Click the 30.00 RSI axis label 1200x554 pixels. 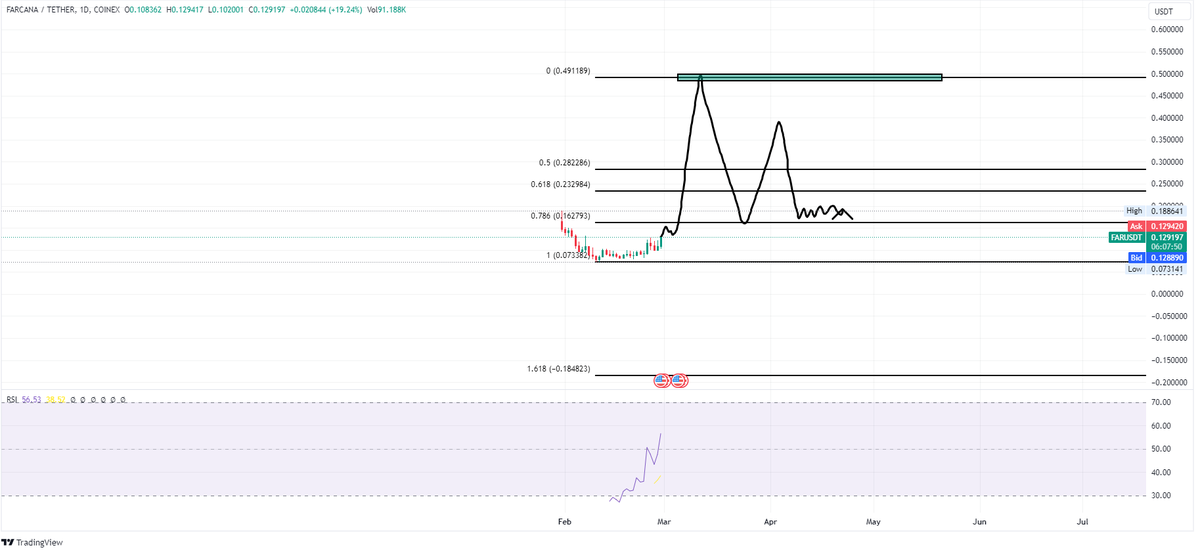tap(1163, 495)
